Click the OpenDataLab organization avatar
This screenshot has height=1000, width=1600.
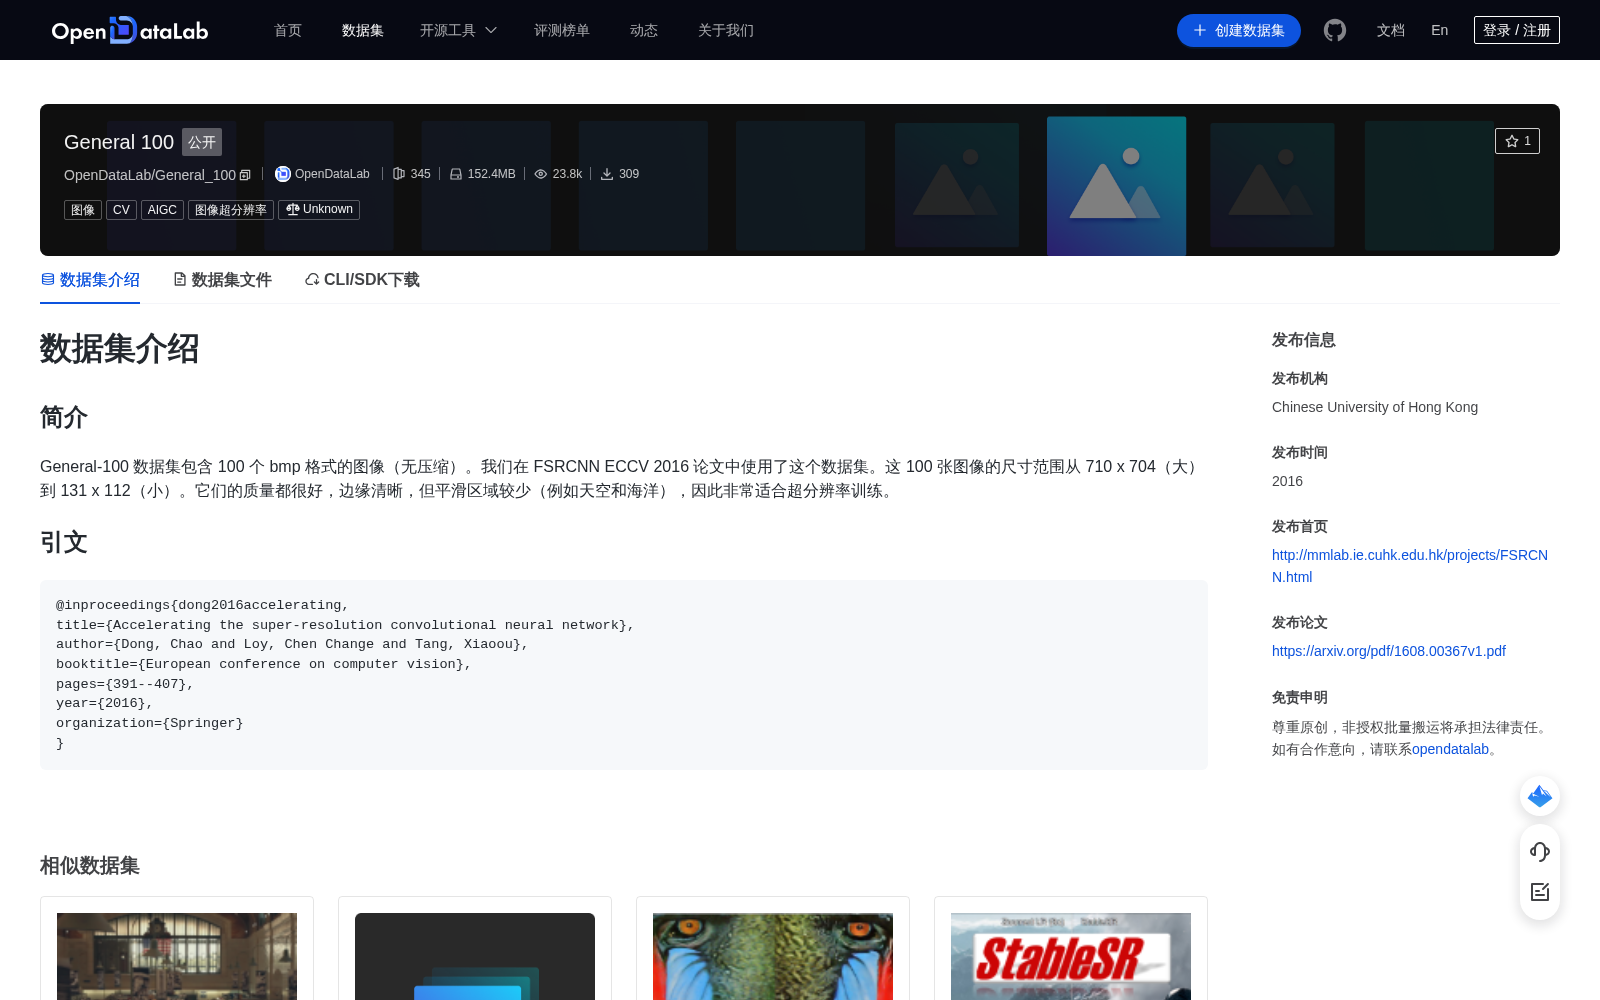(283, 174)
